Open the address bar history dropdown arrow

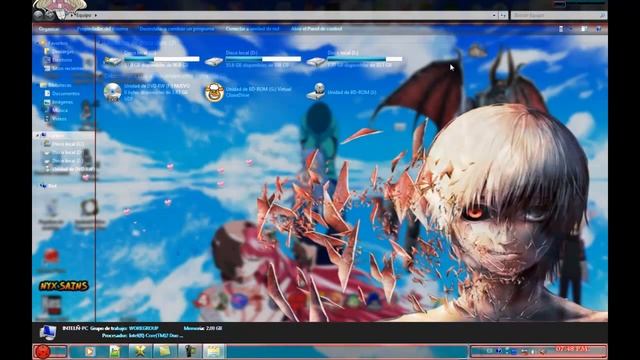[494, 15]
